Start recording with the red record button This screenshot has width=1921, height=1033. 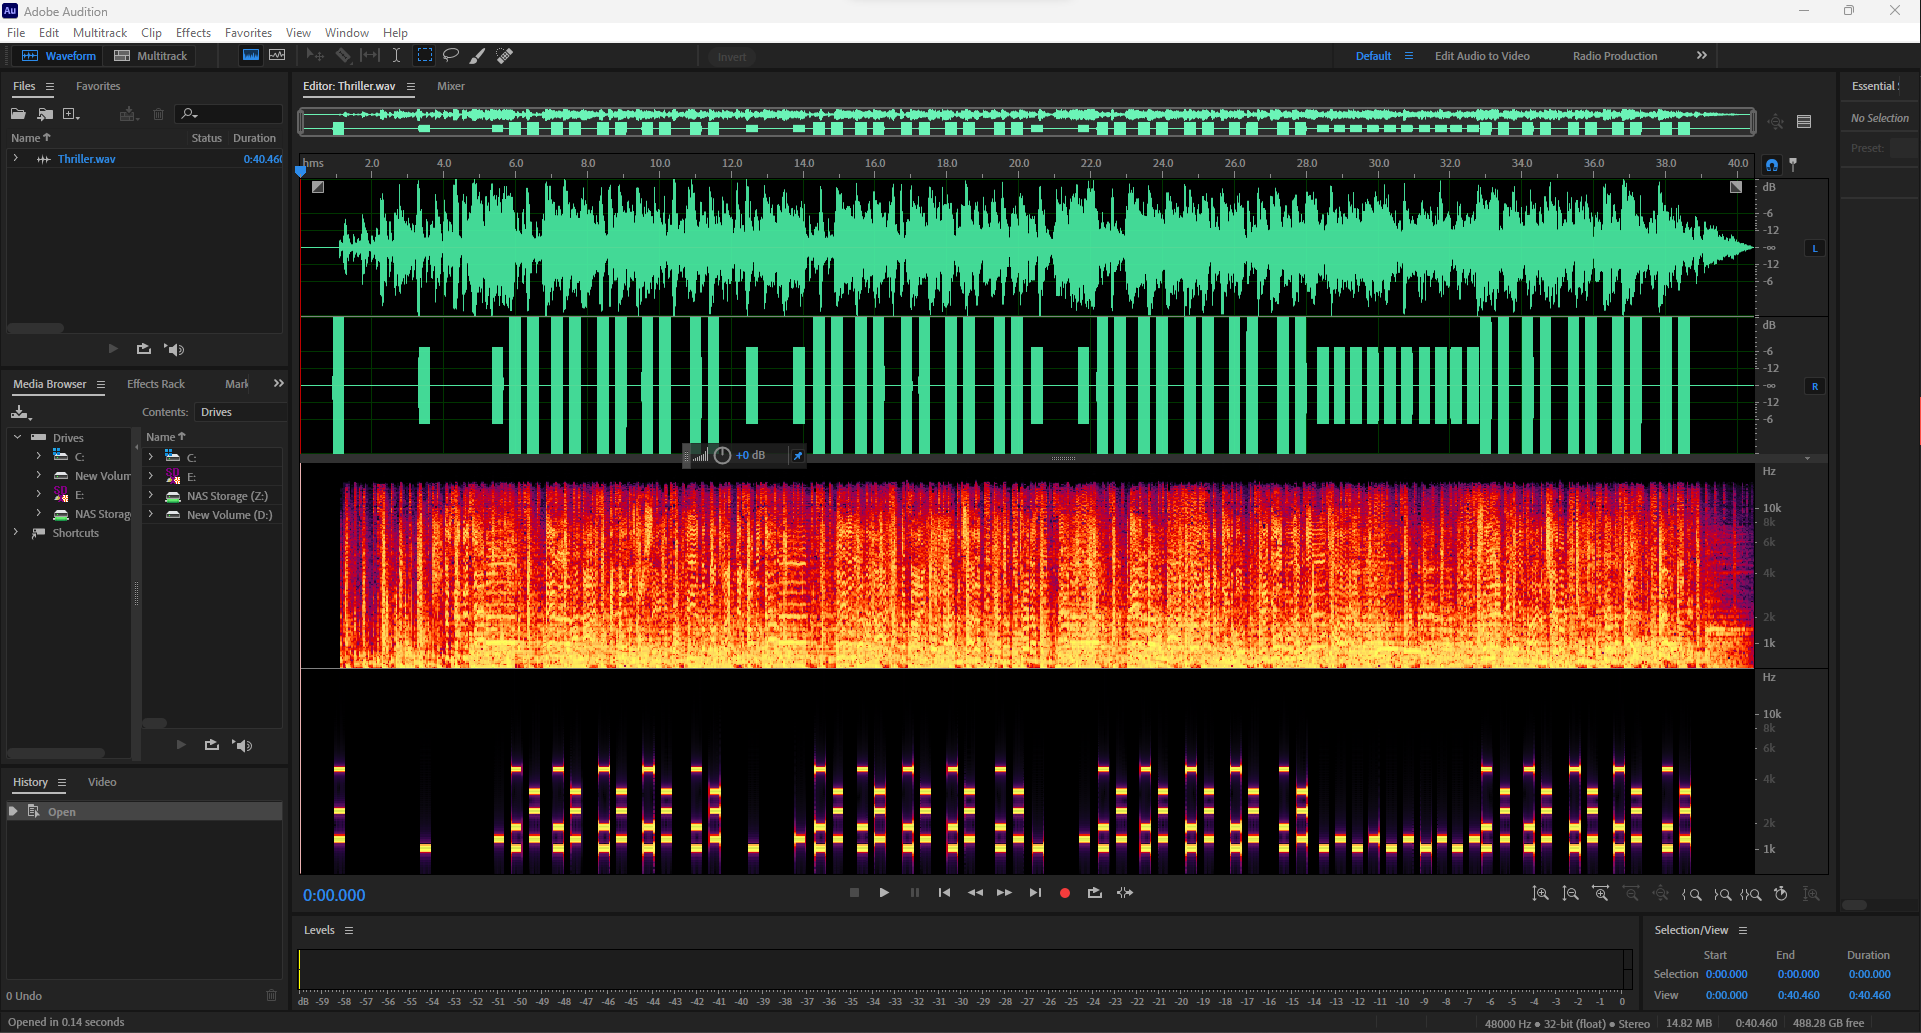pos(1064,892)
